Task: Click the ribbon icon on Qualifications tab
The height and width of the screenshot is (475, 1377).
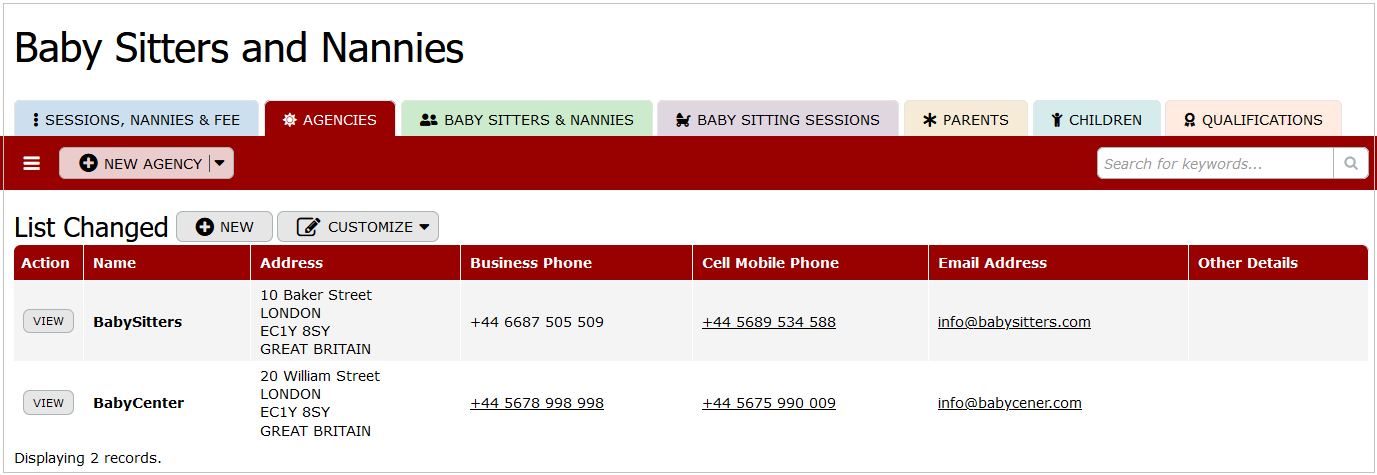Action: tap(1190, 120)
